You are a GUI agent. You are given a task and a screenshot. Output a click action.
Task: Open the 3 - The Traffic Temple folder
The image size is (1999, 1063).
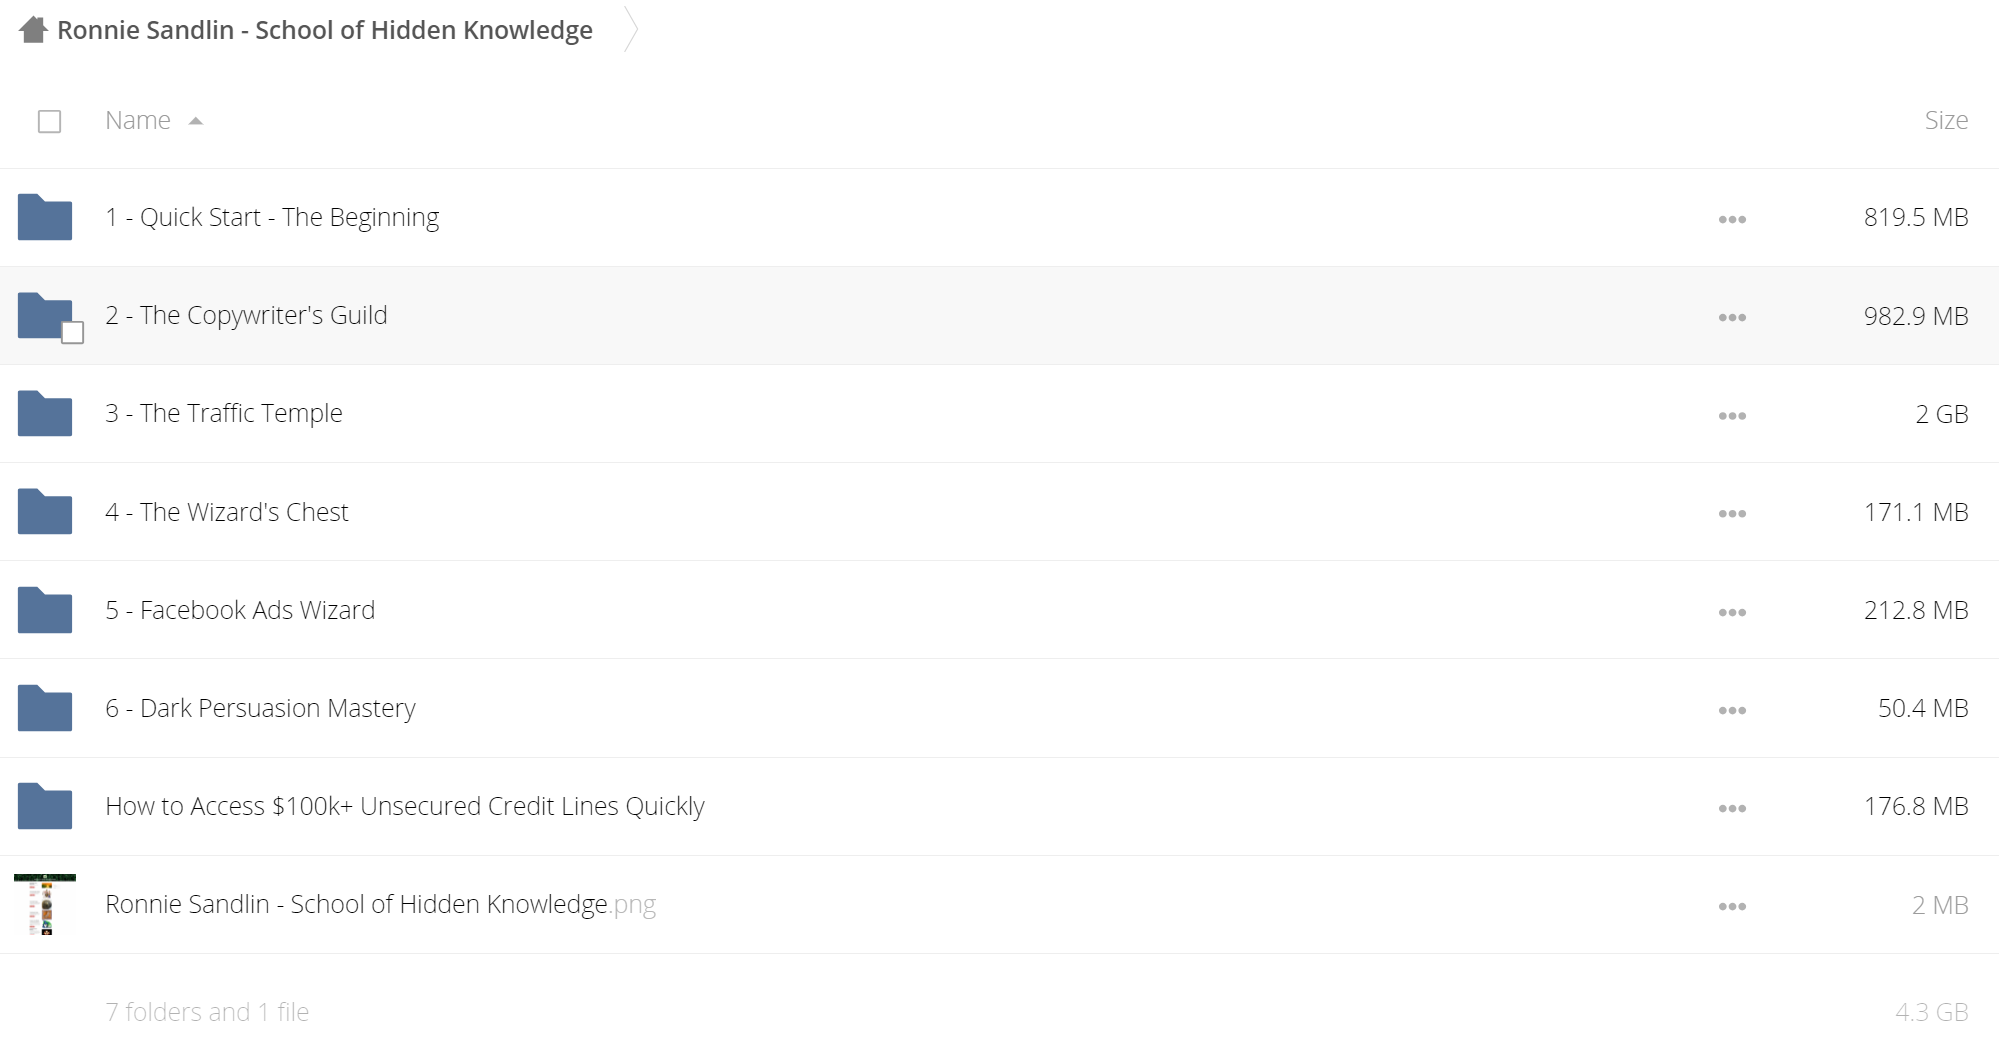click(224, 413)
